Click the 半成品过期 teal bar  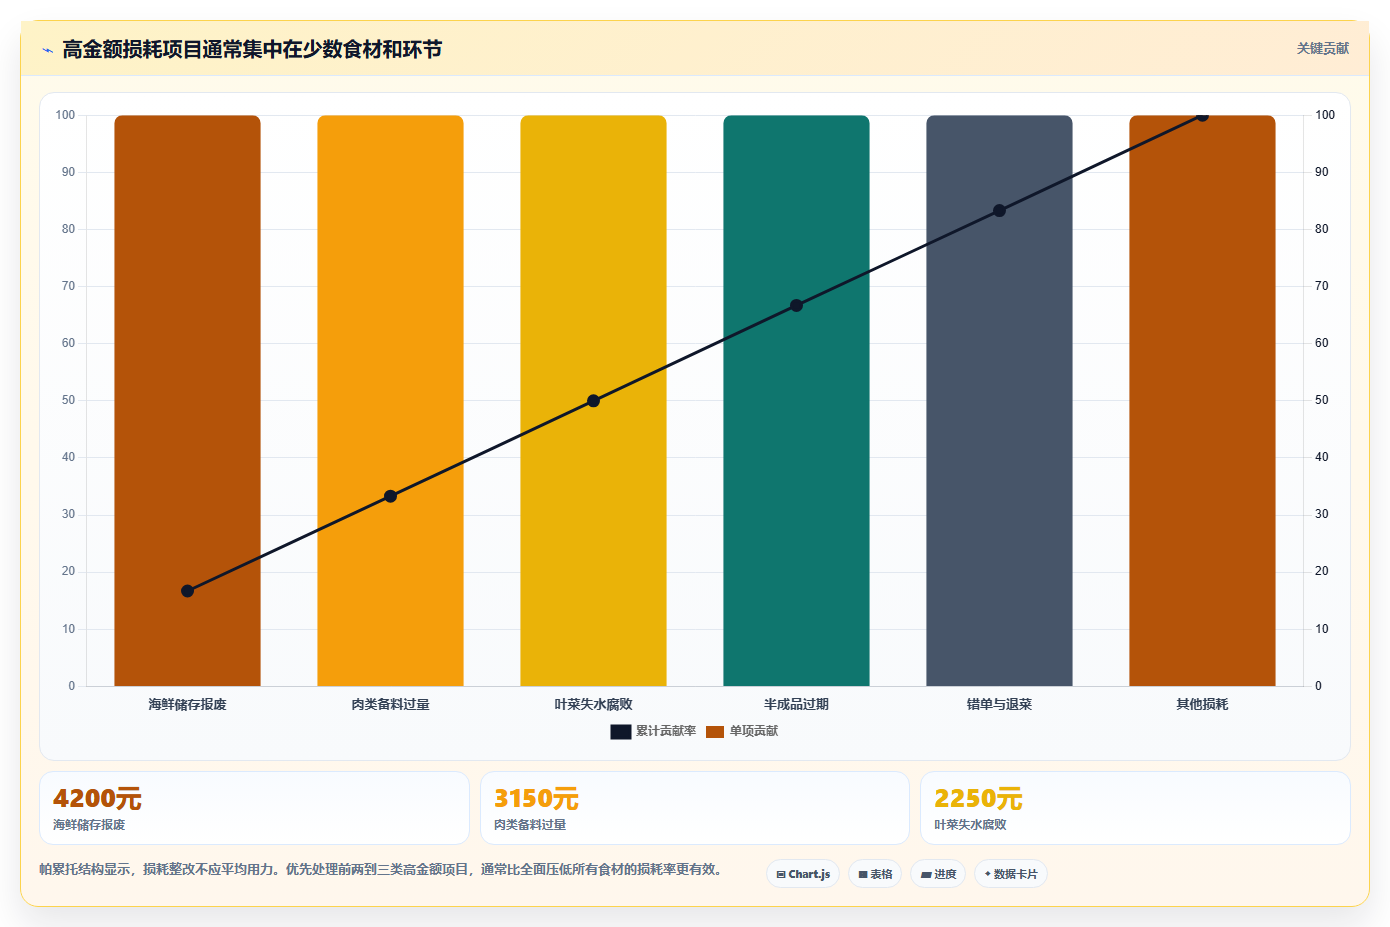point(796,401)
